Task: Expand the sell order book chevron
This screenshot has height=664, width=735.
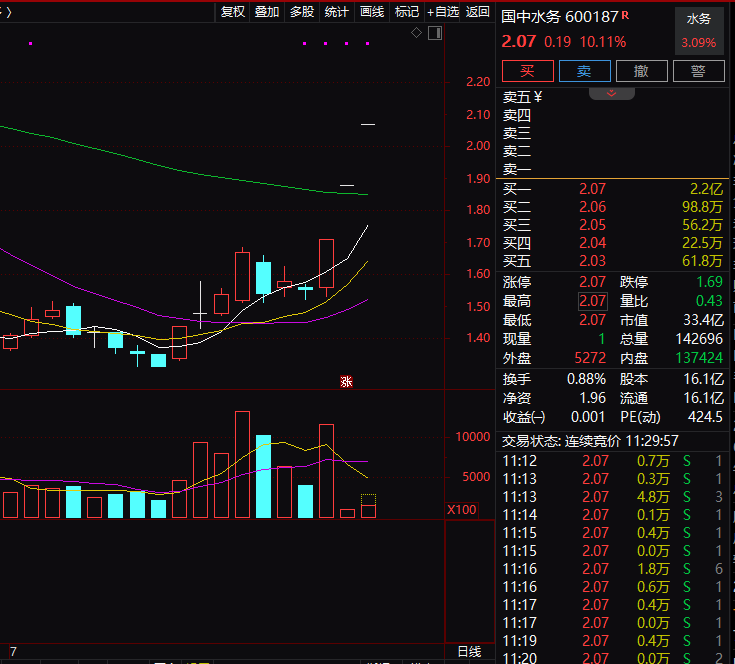Action: 612,93
